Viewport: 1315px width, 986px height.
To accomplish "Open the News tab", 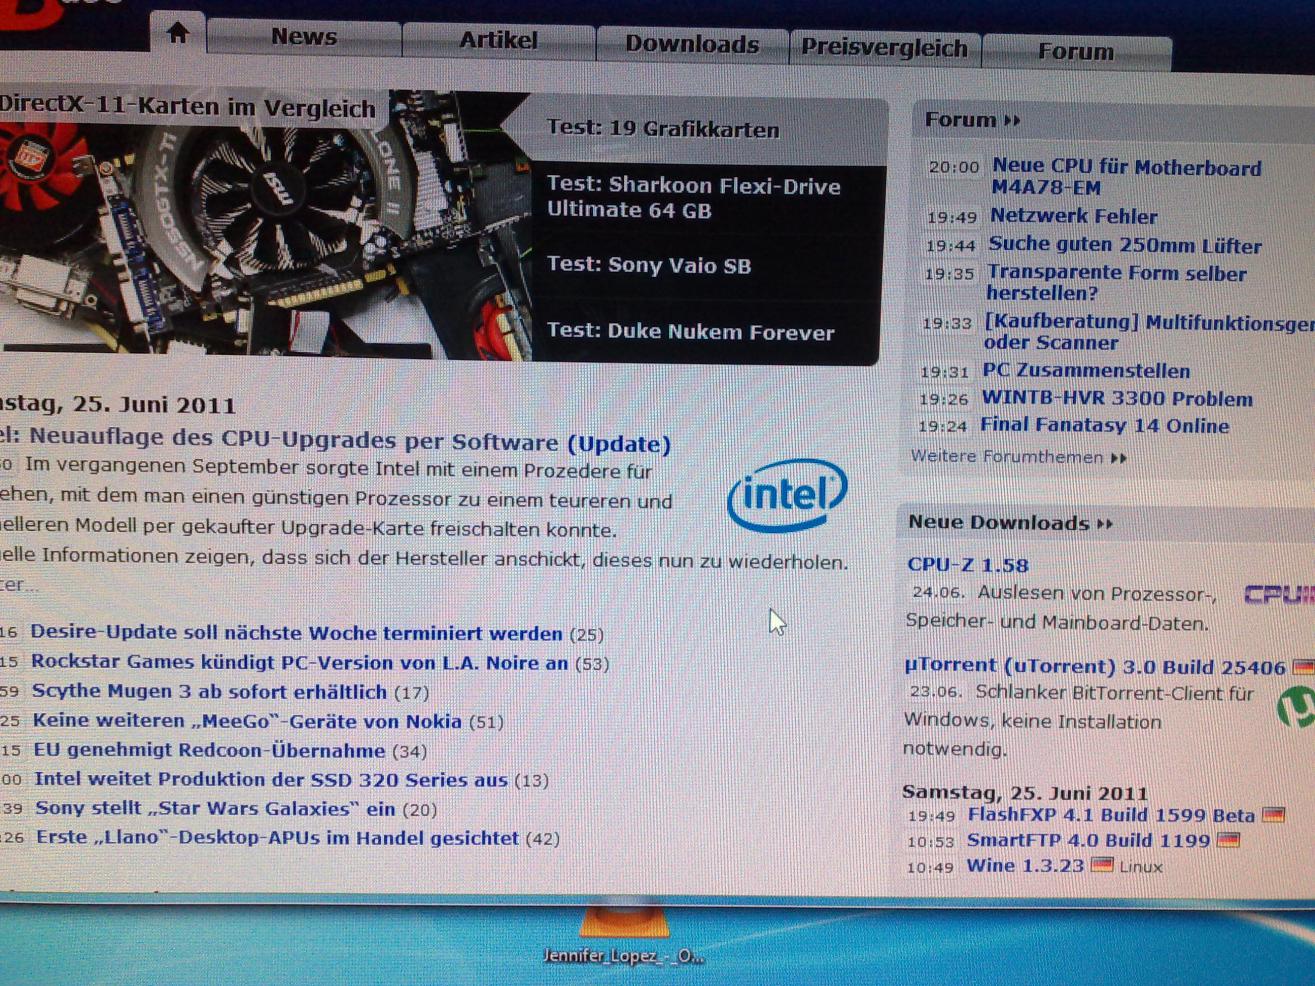I will (x=304, y=37).
